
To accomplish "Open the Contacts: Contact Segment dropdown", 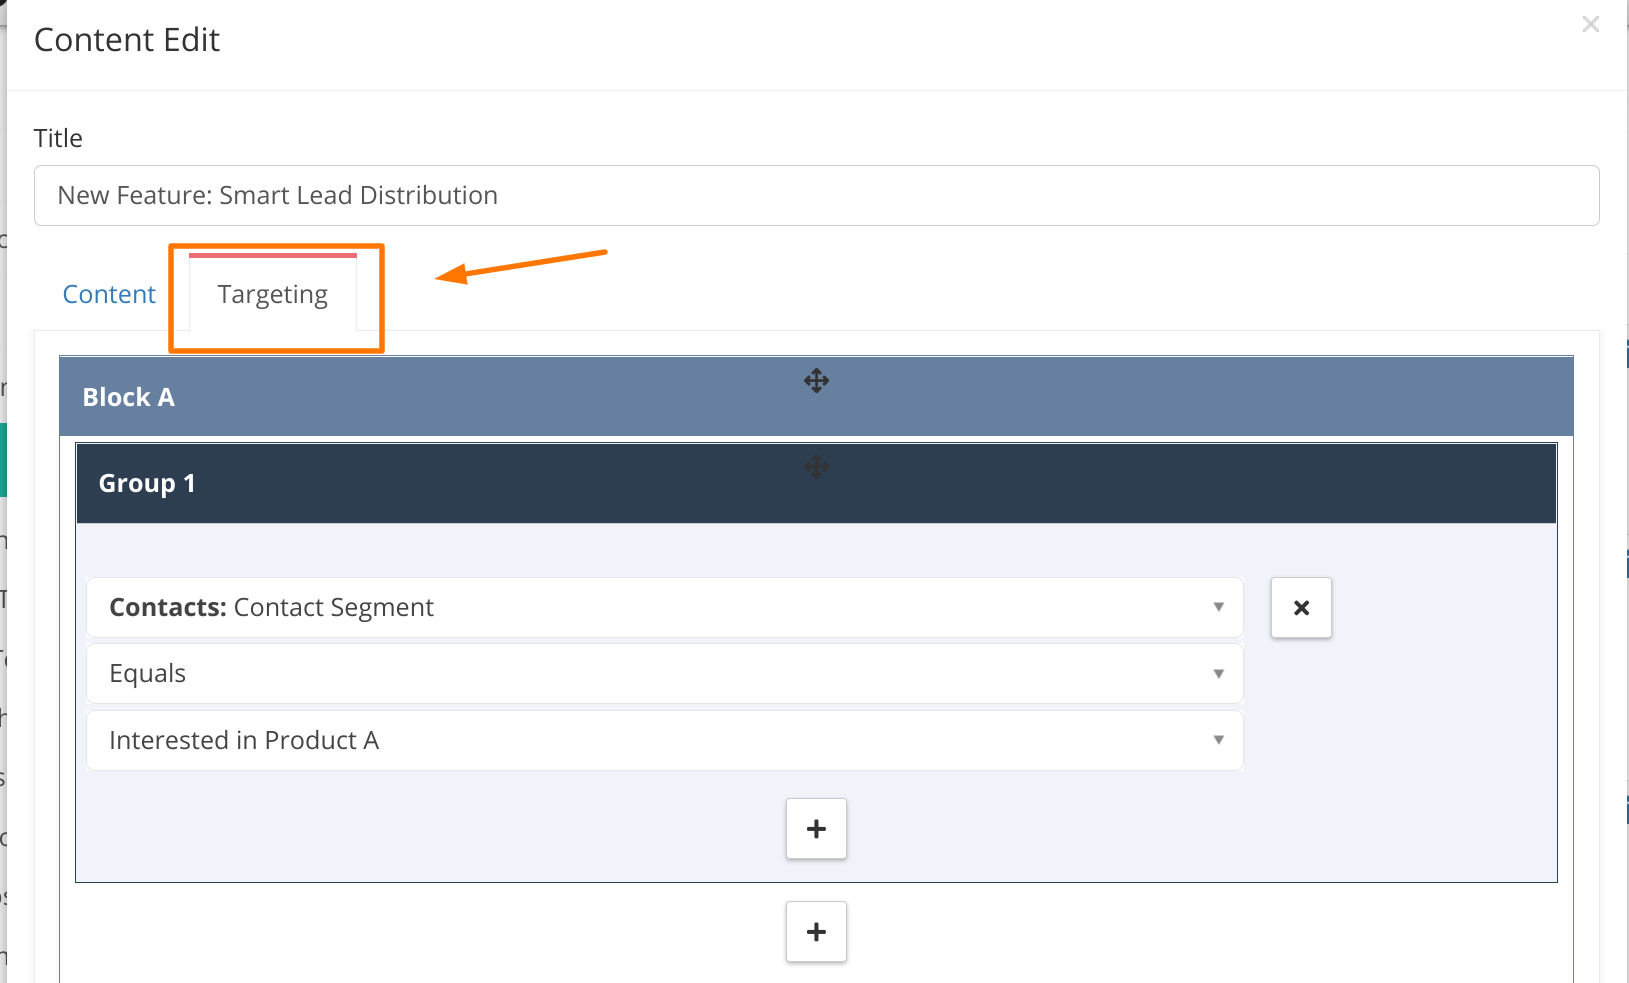I will [x=665, y=607].
